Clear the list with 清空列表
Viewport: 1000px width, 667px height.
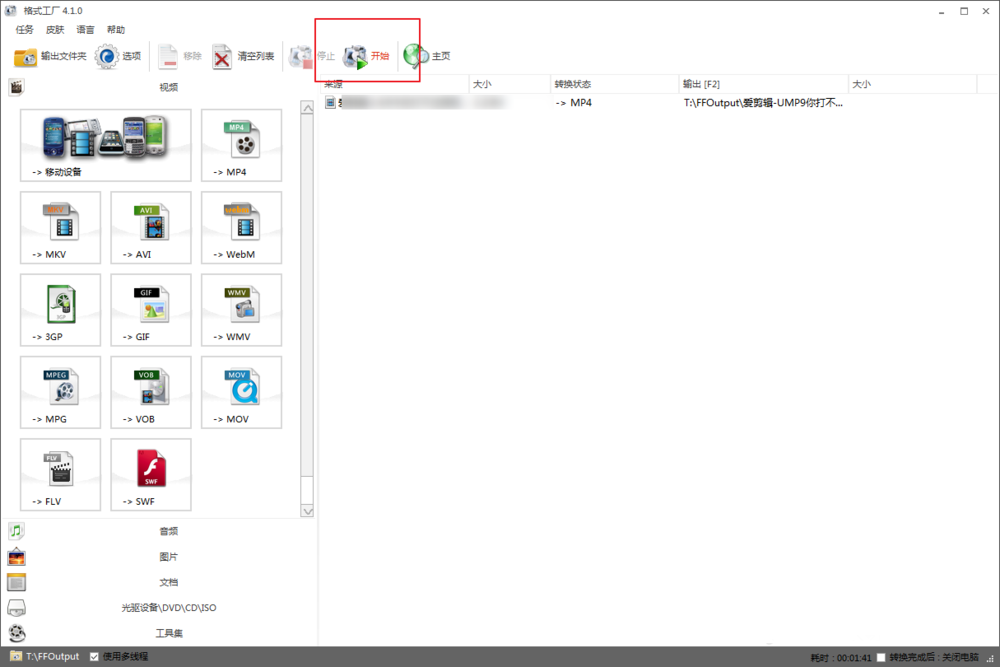coord(243,57)
